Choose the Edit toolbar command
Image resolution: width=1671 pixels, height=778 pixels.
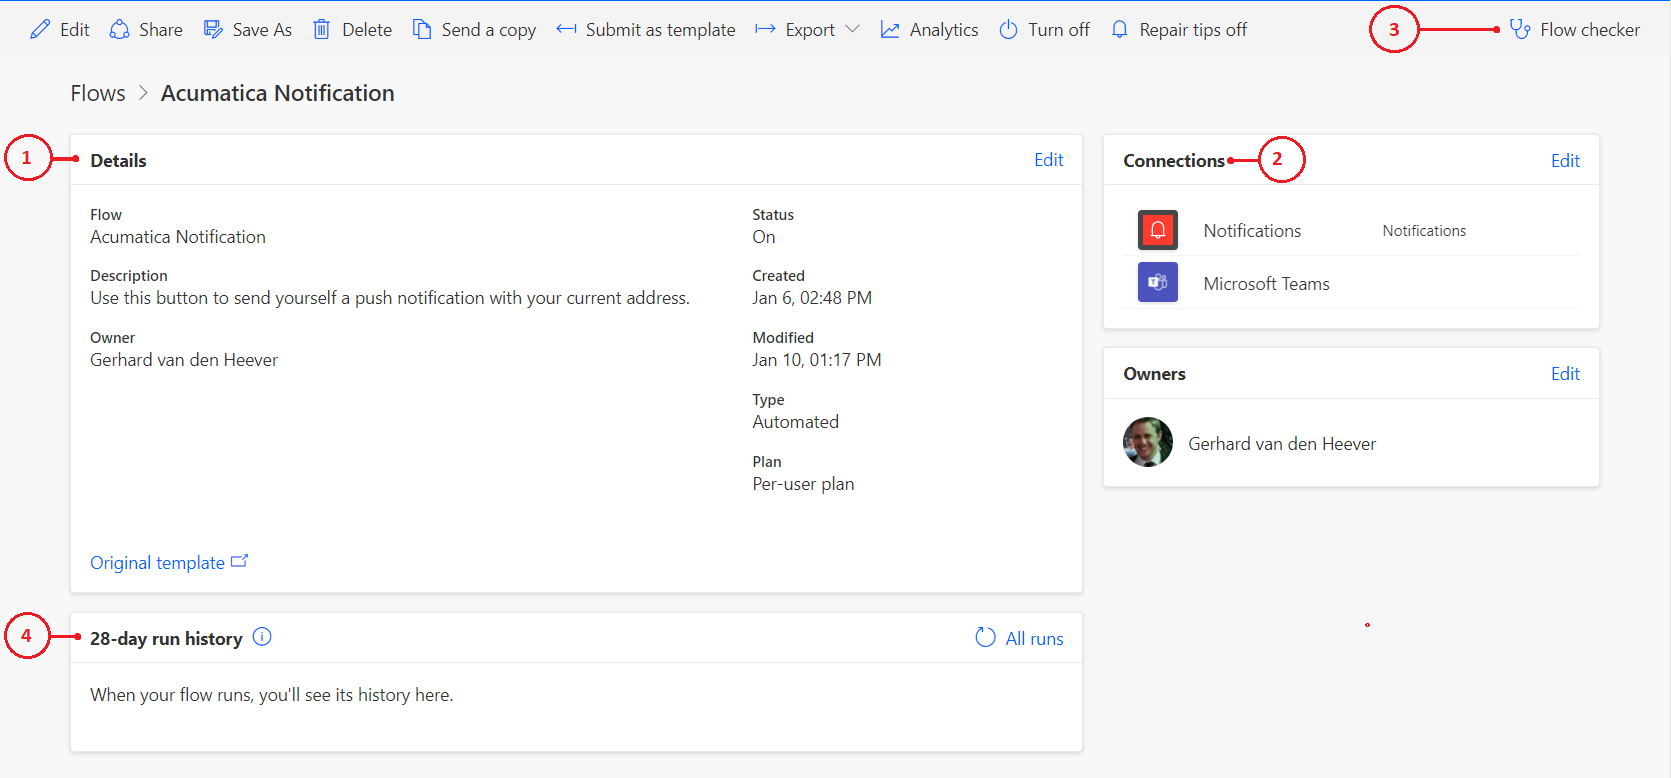[x=60, y=30]
